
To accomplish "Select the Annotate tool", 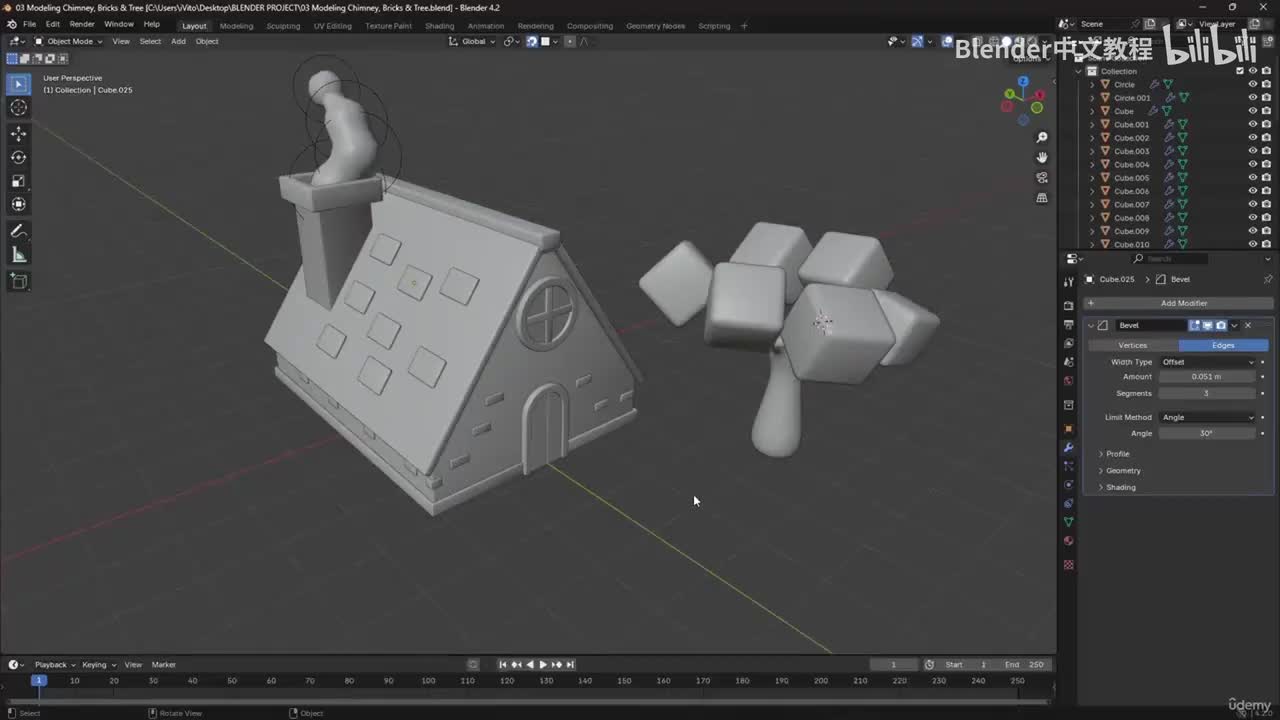I will 18,231.
